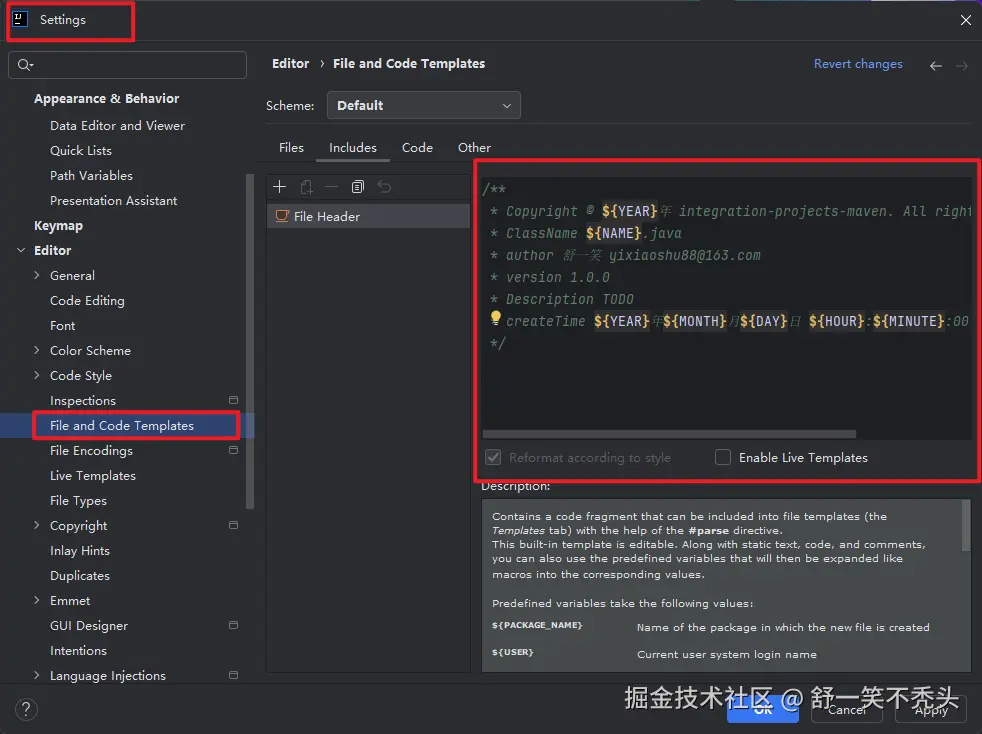982x734 pixels.
Task: Open Presentation Assistant settings
Action: click(x=113, y=200)
